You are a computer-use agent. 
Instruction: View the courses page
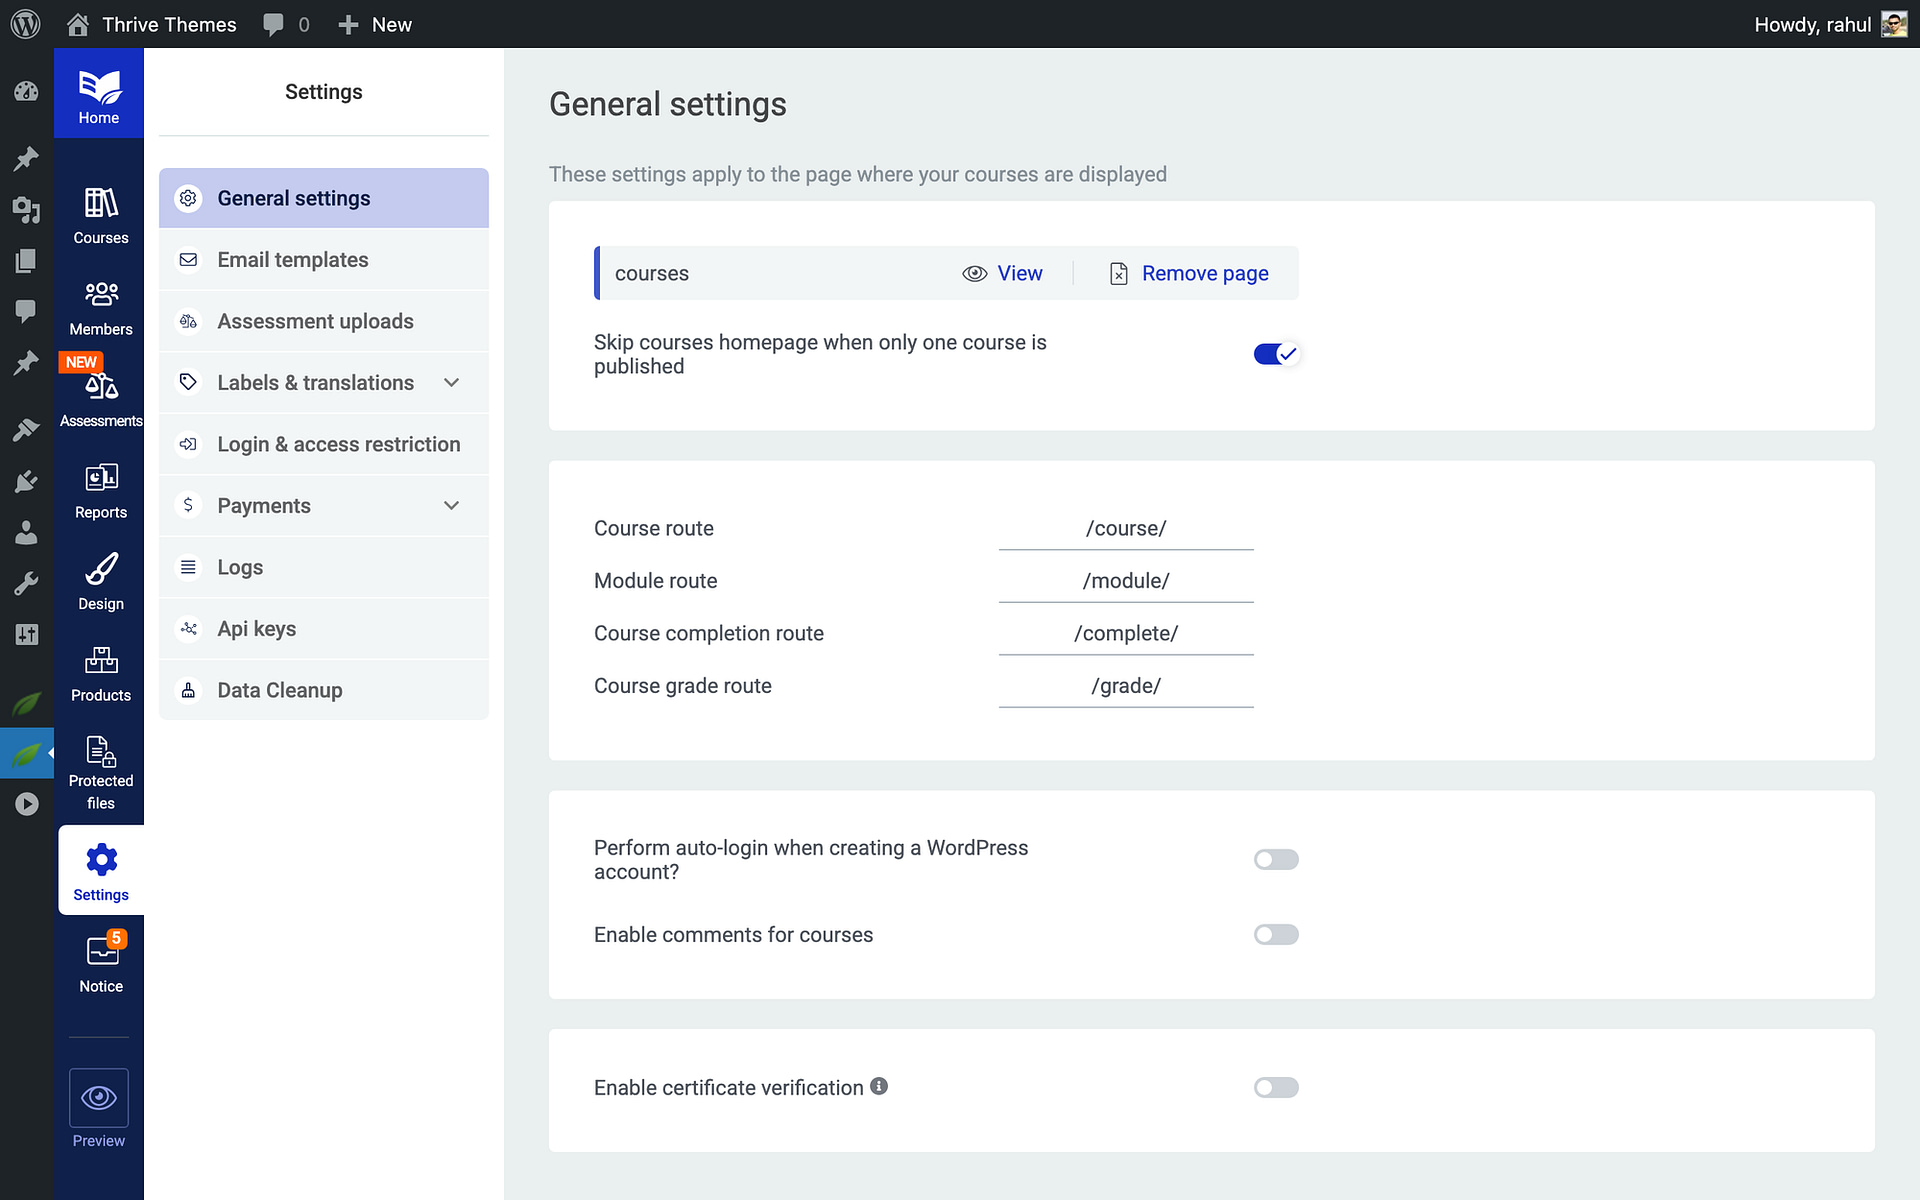1004,273
